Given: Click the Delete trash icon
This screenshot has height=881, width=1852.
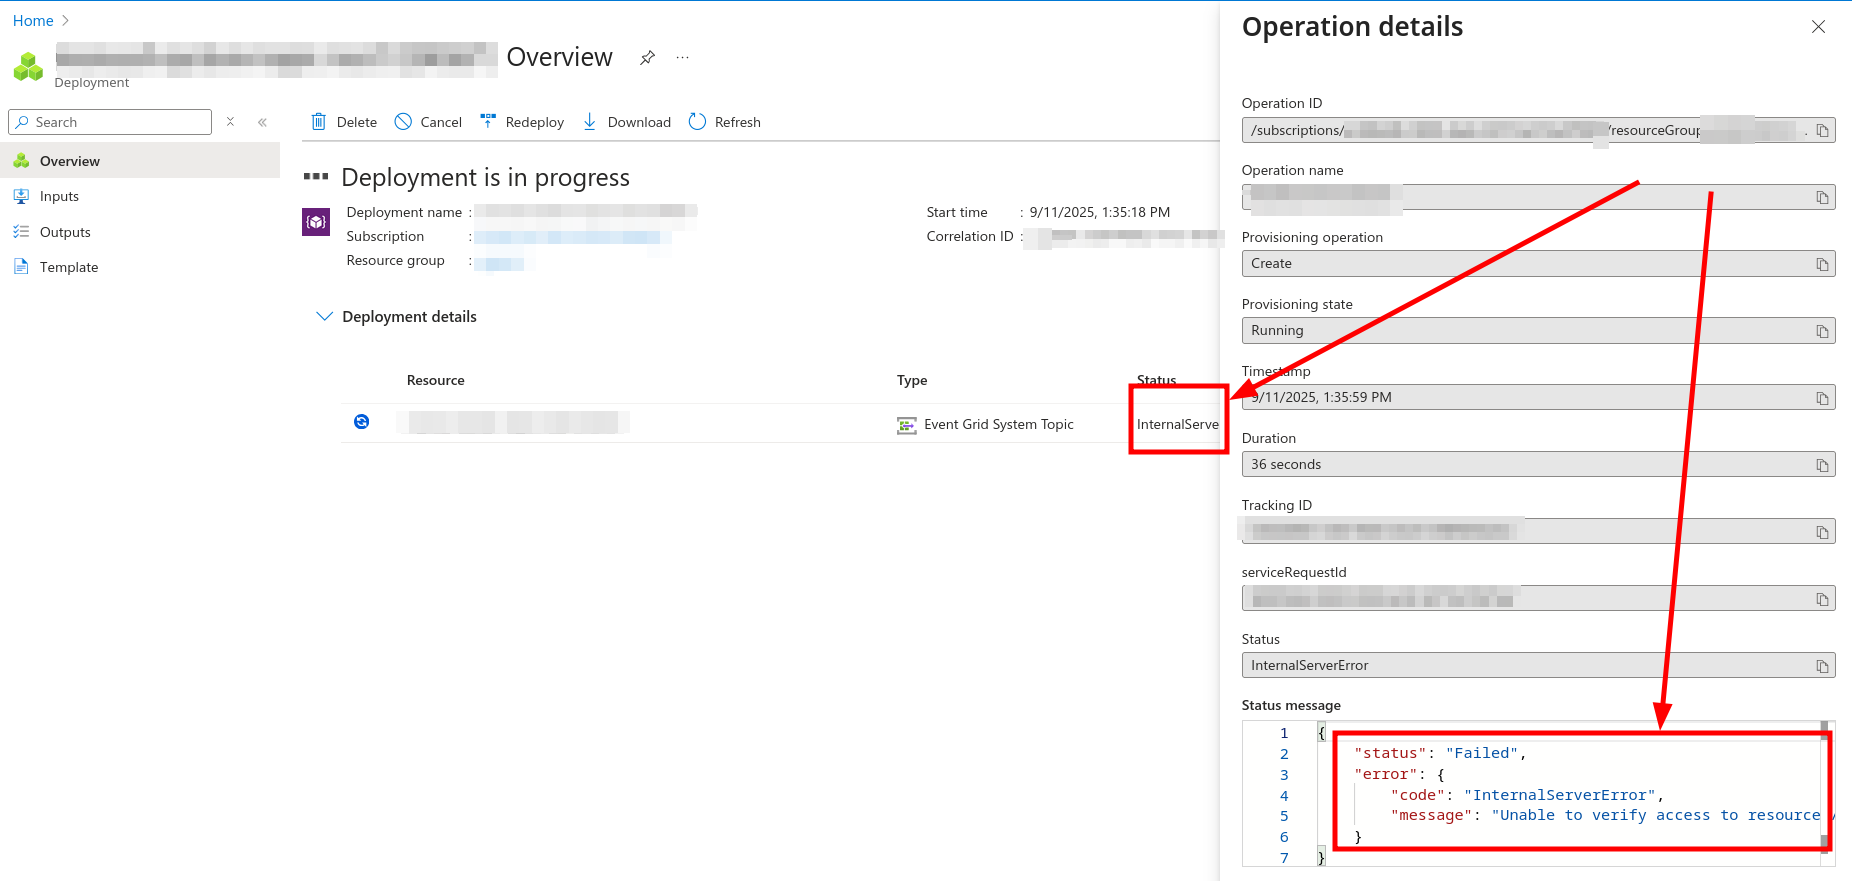Looking at the screenshot, I should click(319, 122).
